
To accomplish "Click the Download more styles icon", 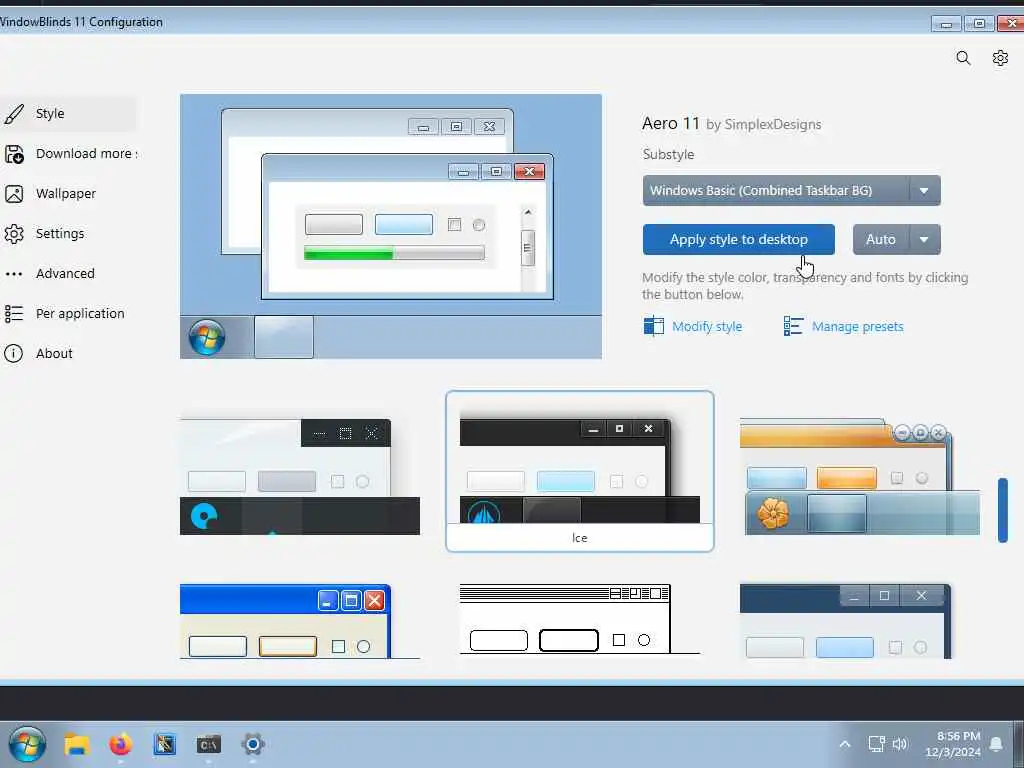I will 14,154.
